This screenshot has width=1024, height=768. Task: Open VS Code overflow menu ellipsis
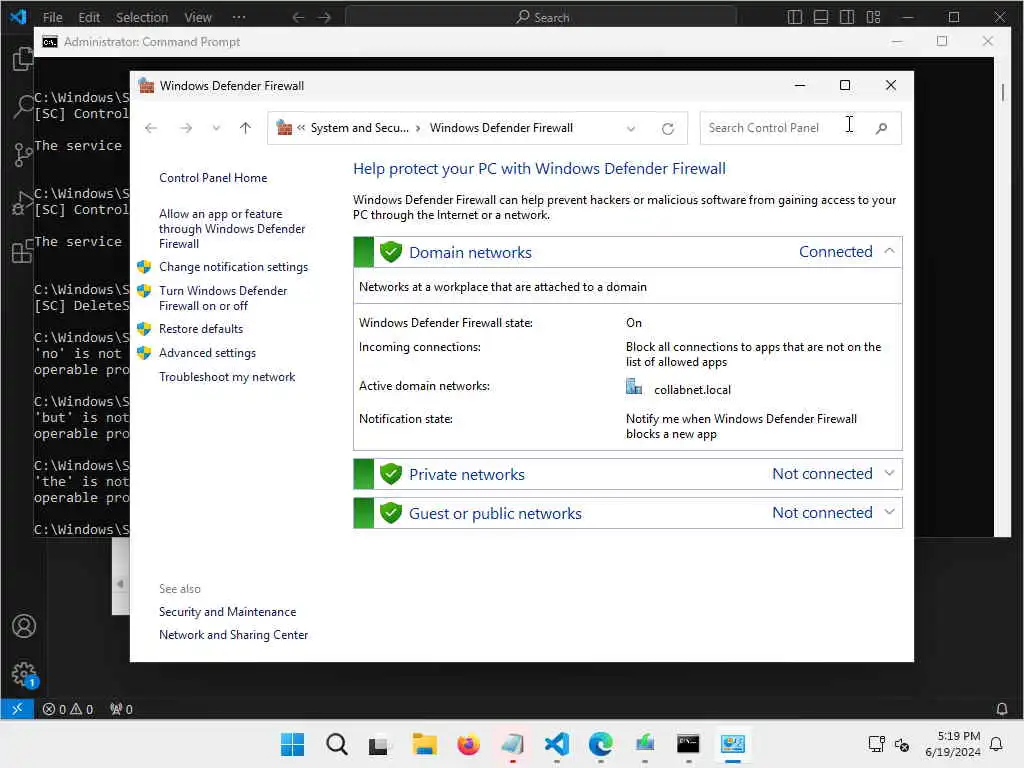[x=239, y=17]
